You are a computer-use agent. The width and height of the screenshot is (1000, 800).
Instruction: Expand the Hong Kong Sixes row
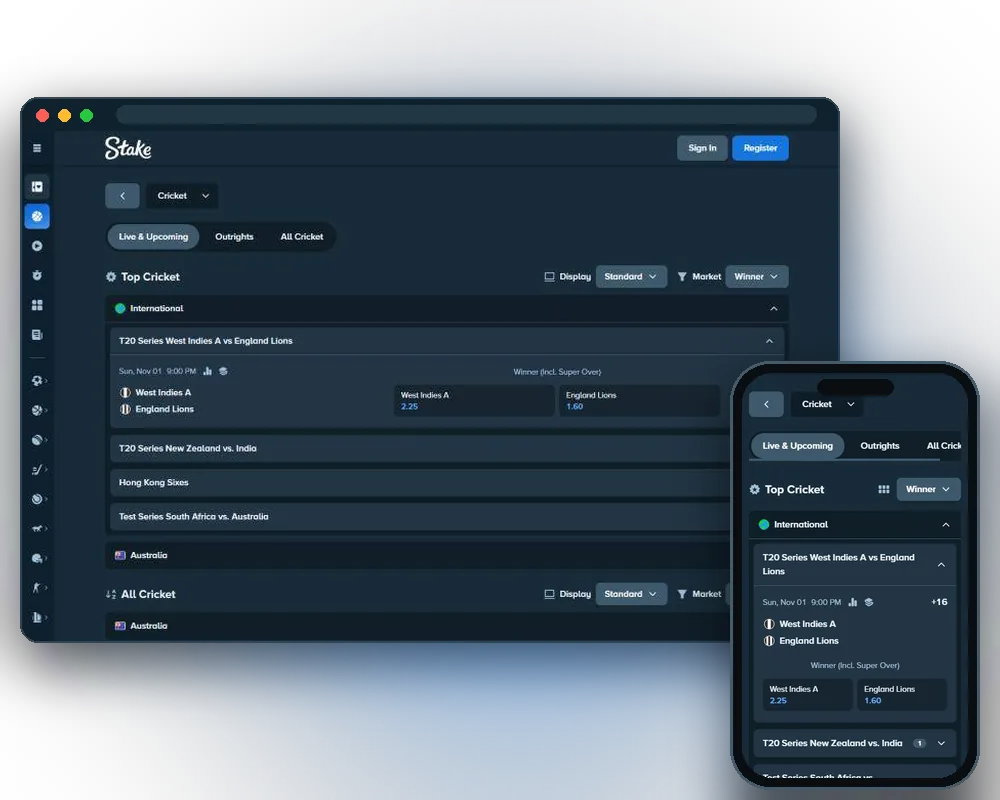[x=421, y=482]
